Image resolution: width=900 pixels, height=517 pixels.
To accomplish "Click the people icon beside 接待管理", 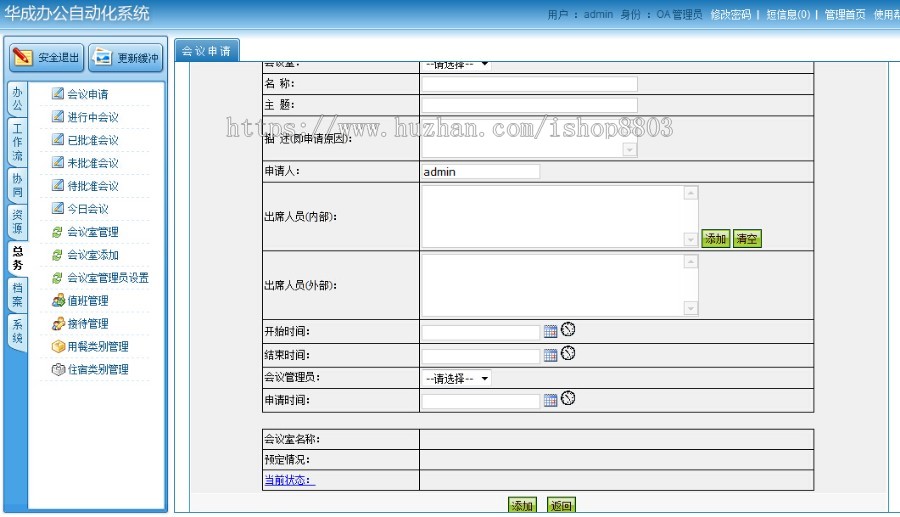I will (x=58, y=324).
